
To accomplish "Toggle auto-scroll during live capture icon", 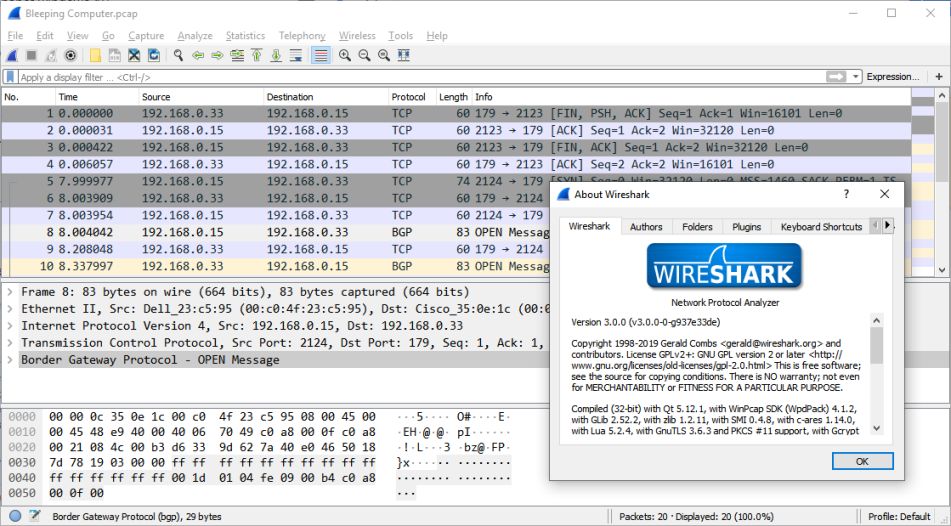I will [x=296, y=55].
